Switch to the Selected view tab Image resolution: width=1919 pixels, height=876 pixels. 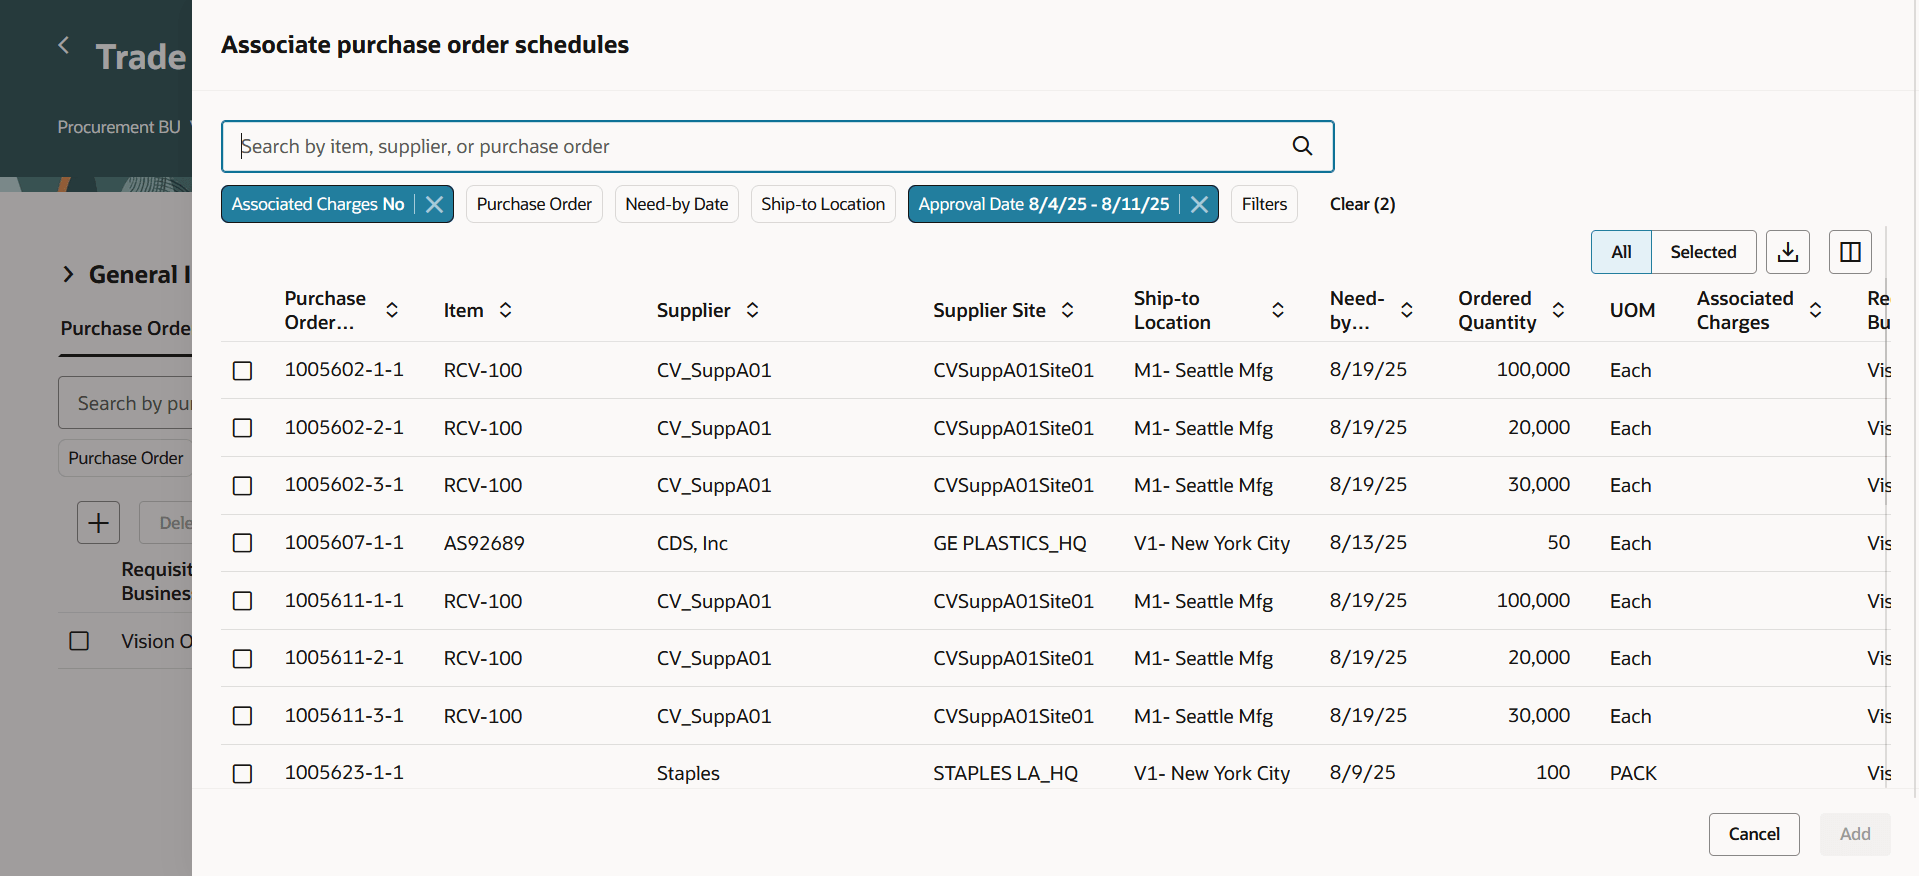click(x=1703, y=252)
